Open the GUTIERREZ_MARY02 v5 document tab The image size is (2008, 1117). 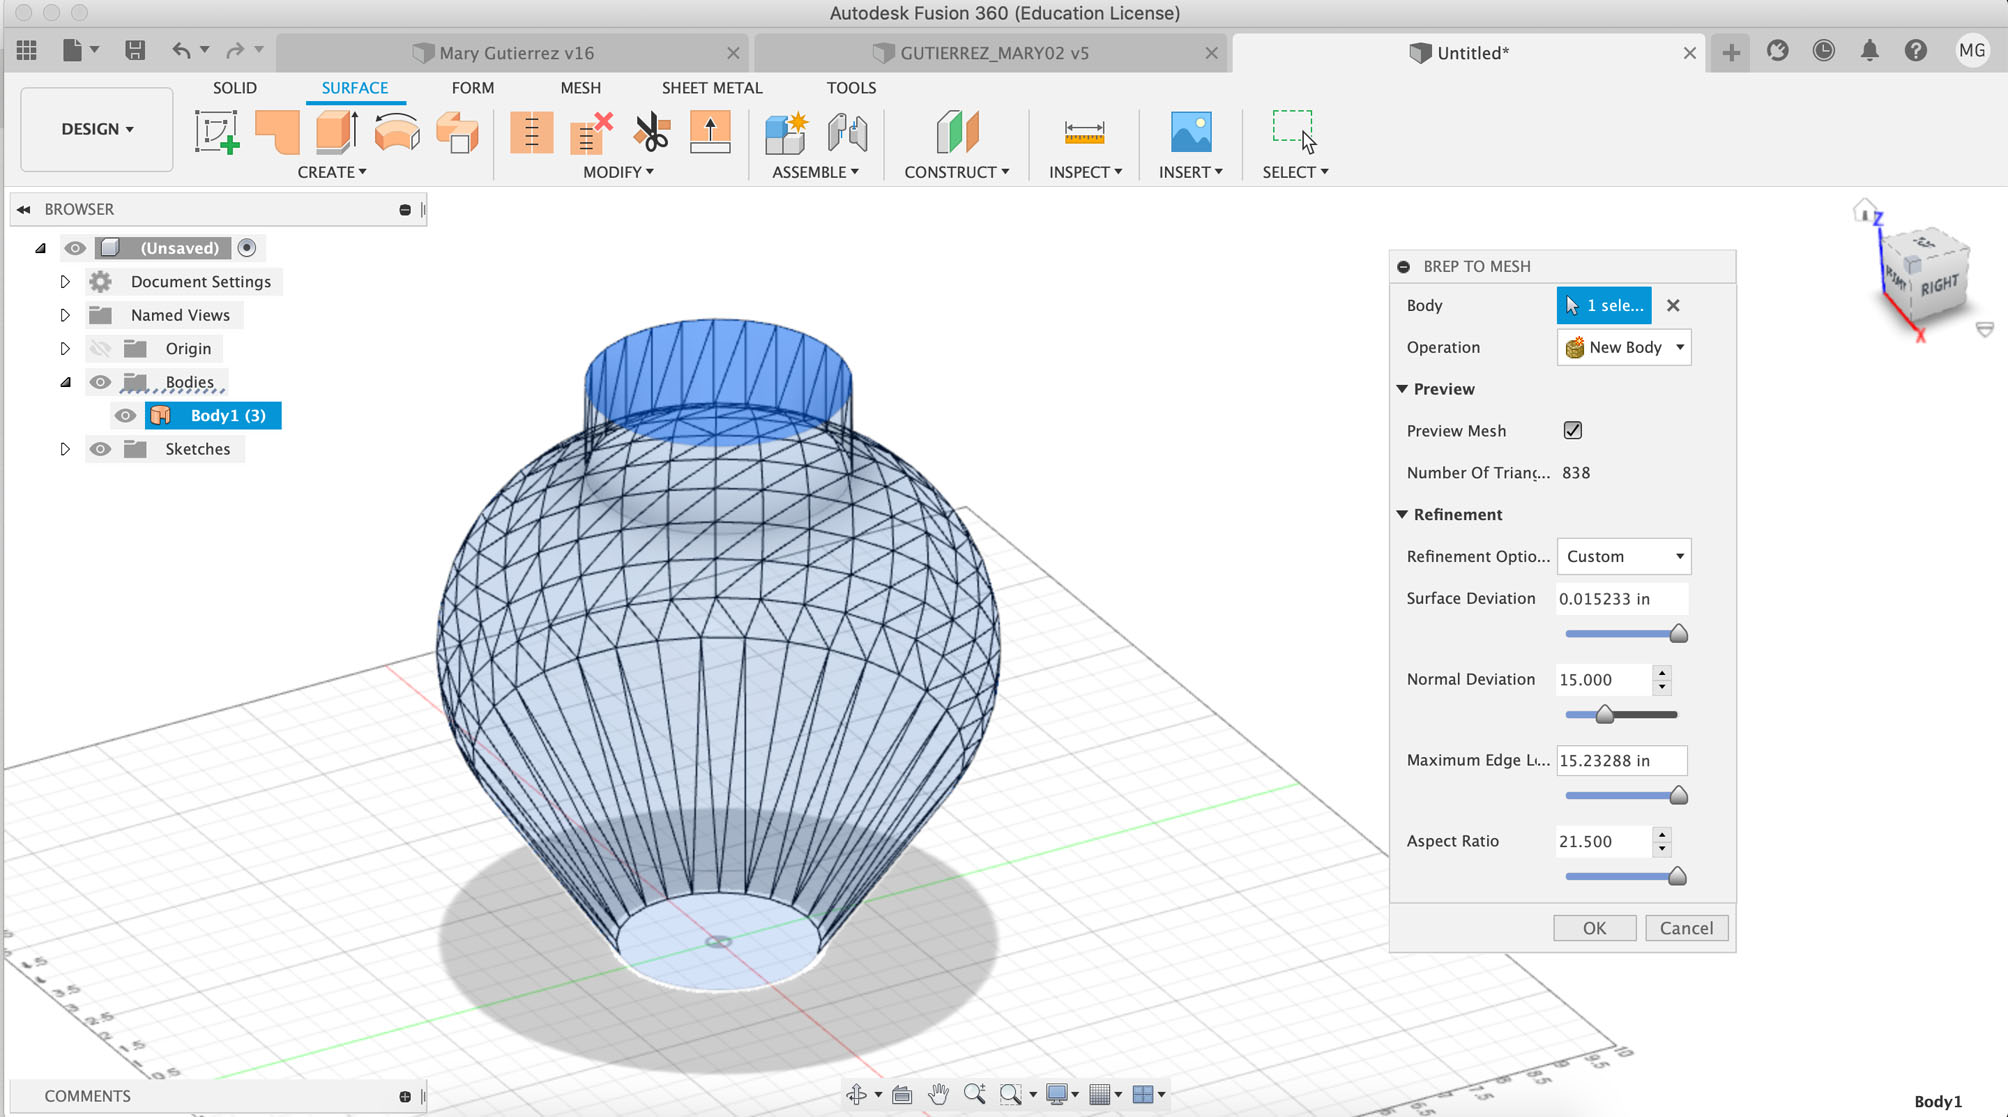[993, 53]
